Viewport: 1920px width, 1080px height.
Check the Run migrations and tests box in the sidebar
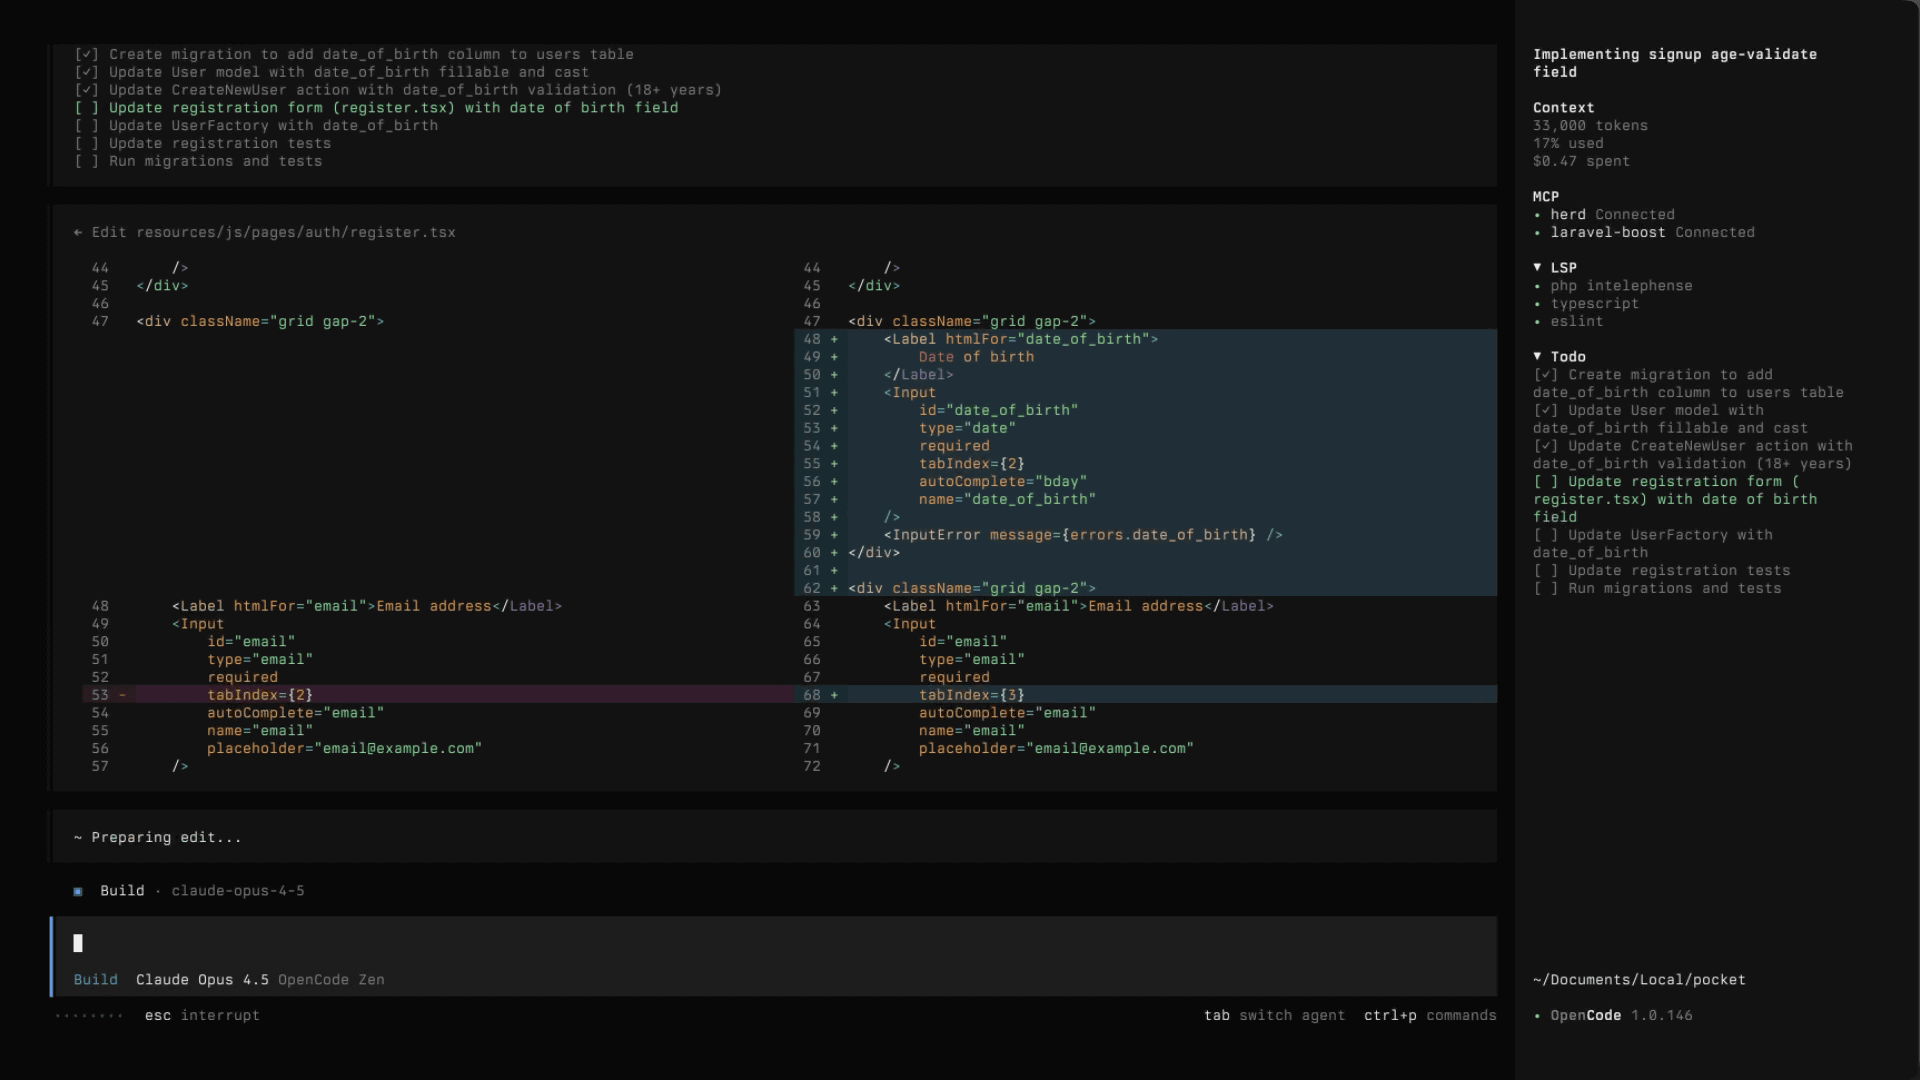[x=1546, y=588]
